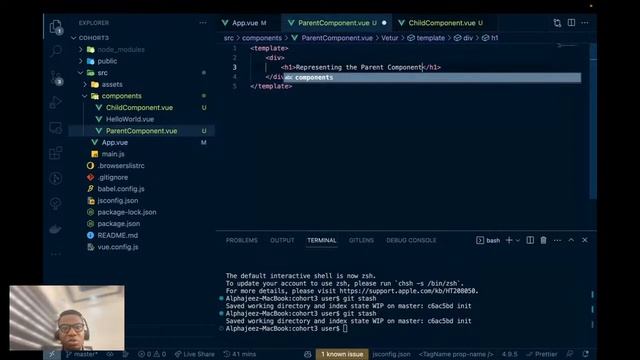Collapse the src folder
The width and height of the screenshot is (640, 360).
click(x=80, y=73)
